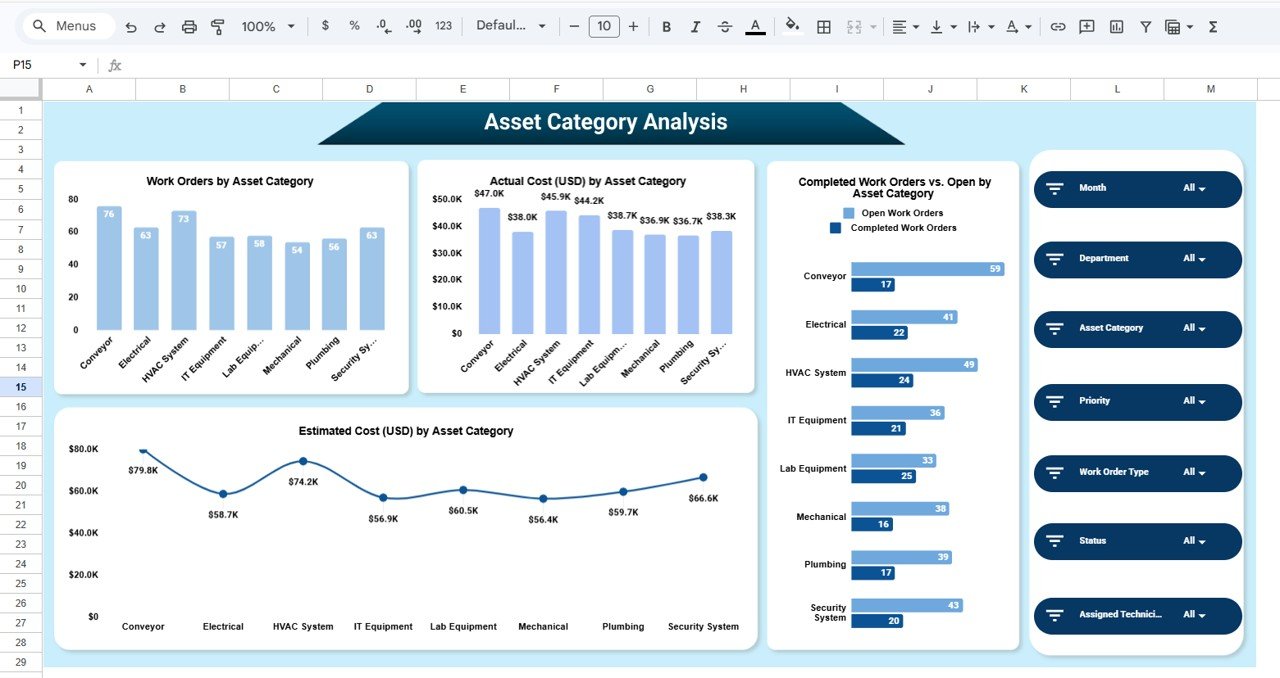Open the Month slicer's All dropdown

(x=1196, y=188)
